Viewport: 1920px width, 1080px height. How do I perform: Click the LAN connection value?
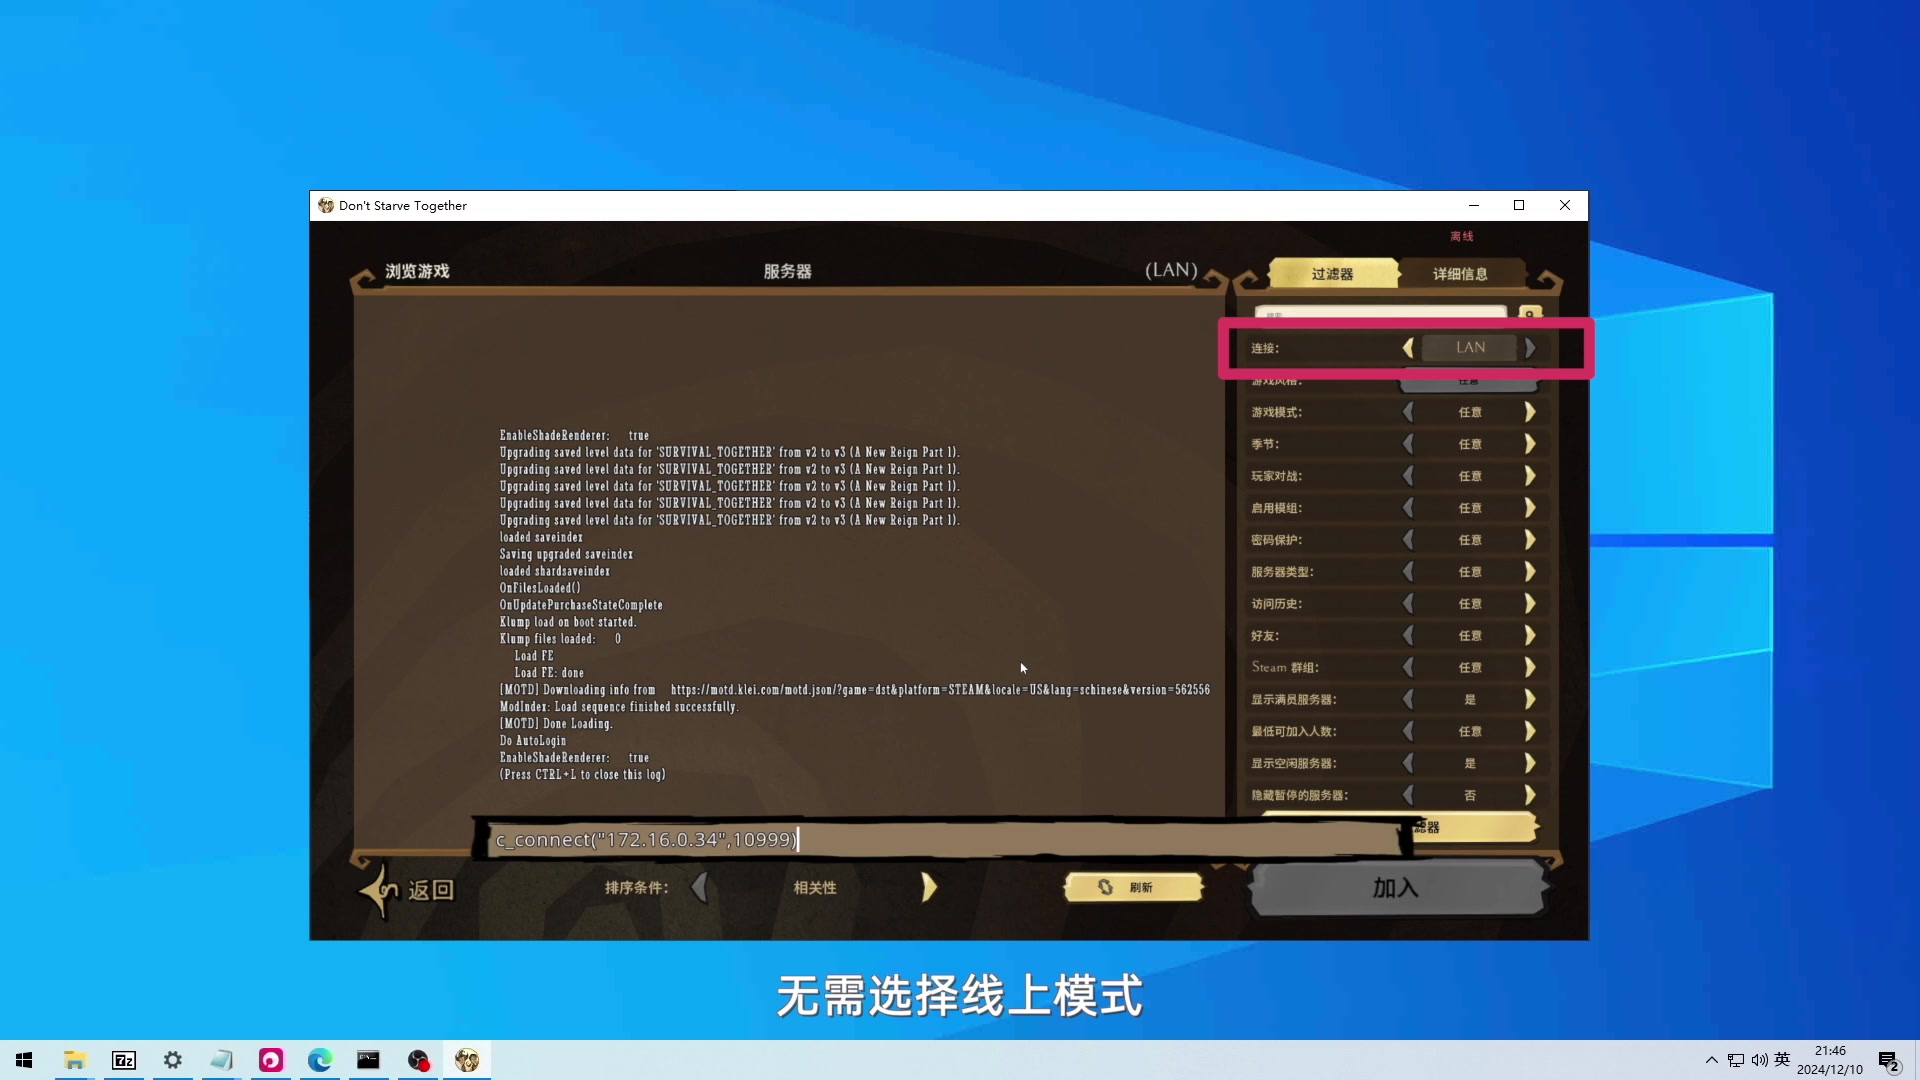click(1470, 347)
